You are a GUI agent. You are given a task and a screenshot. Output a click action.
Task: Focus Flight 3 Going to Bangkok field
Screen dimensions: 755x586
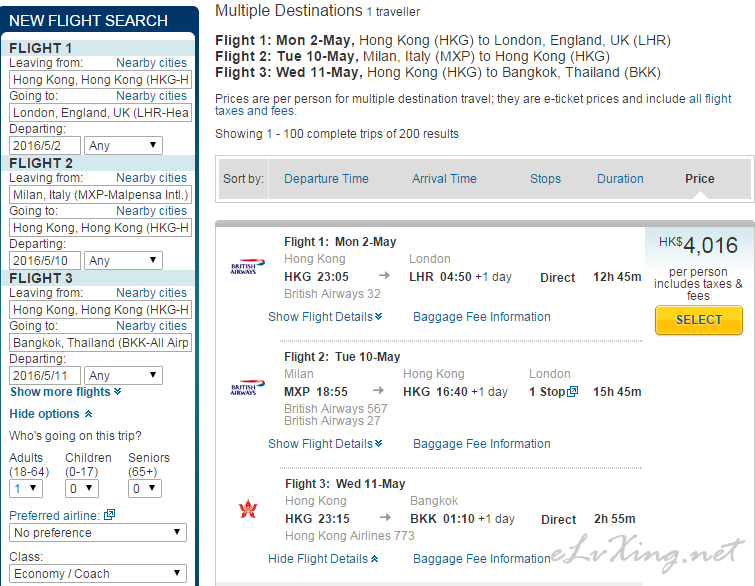(x=100, y=343)
